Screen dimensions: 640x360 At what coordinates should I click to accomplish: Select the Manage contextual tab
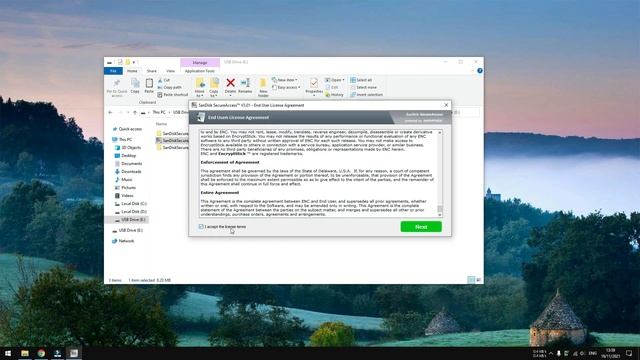coord(200,62)
